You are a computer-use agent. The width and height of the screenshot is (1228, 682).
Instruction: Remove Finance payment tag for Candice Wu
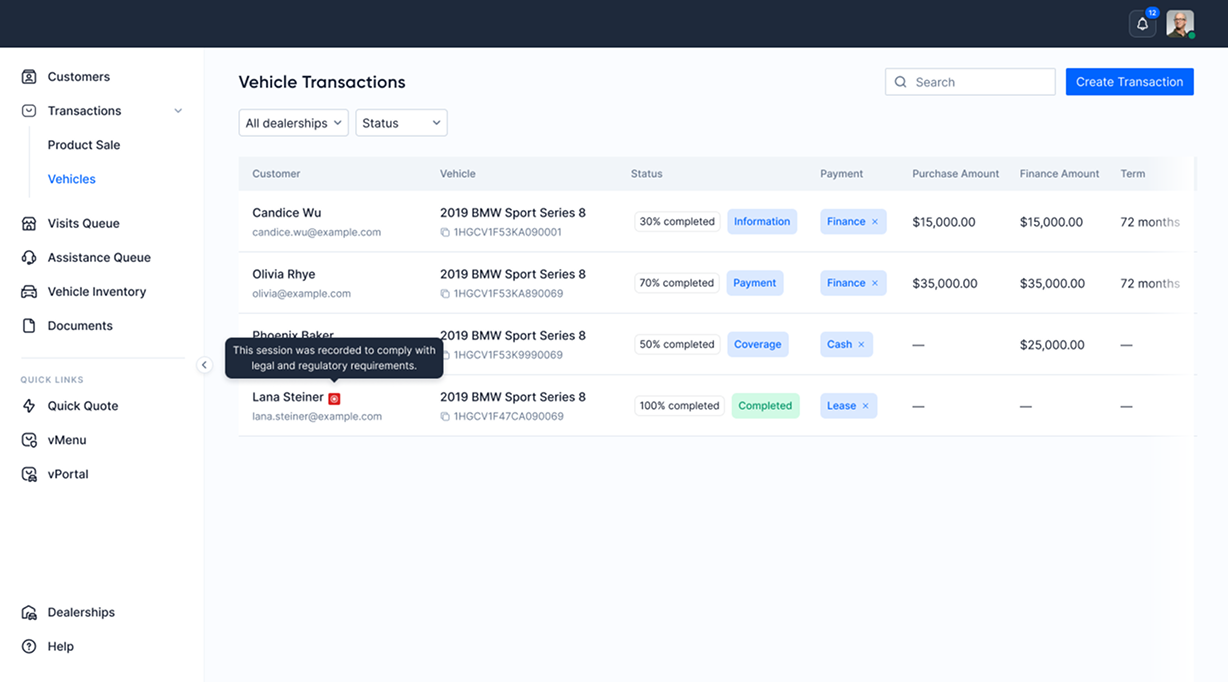coord(875,222)
